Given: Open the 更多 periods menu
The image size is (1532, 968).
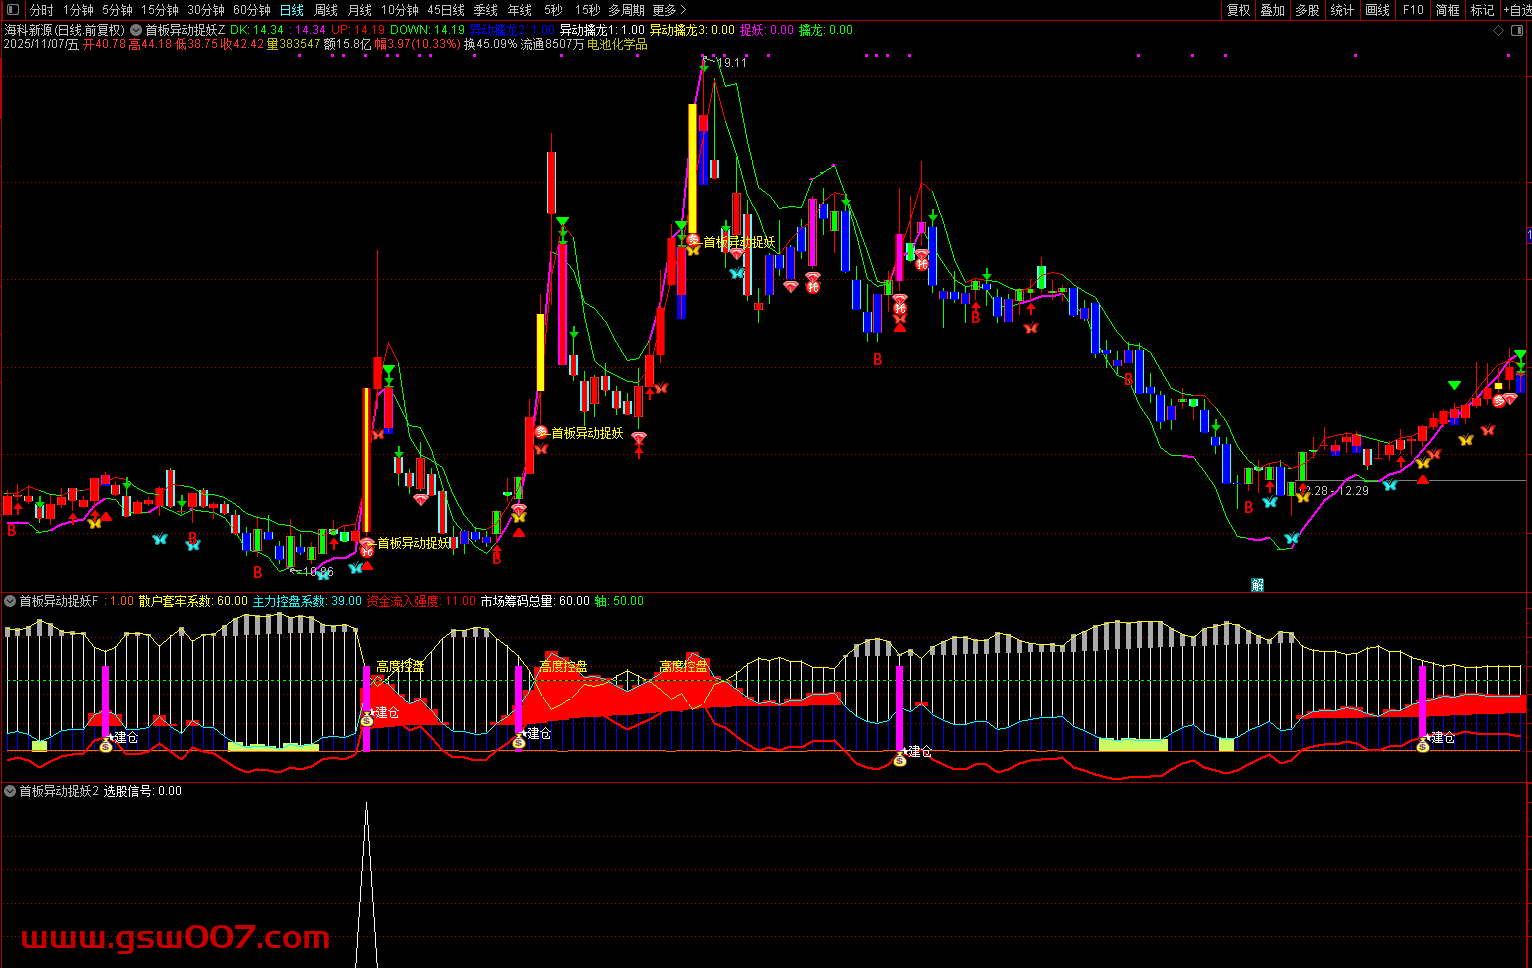Looking at the screenshot, I should click(669, 10).
